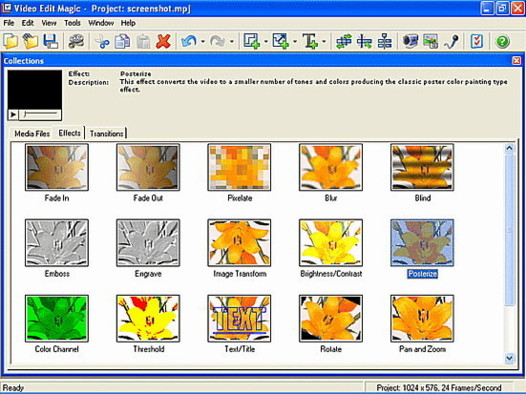Open the Edit menu
This screenshot has height=394, width=526.
click(28, 23)
